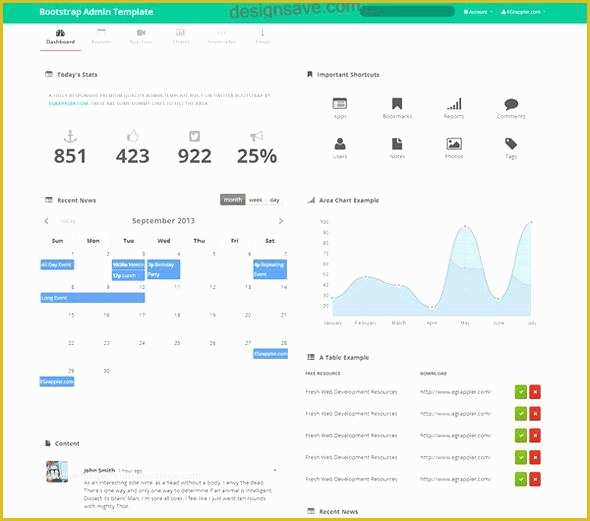Click the bookmark icon beside Important Shortcuts
The width and height of the screenshot is (590, 521).
pyautogui.click(x=310, y=74)
